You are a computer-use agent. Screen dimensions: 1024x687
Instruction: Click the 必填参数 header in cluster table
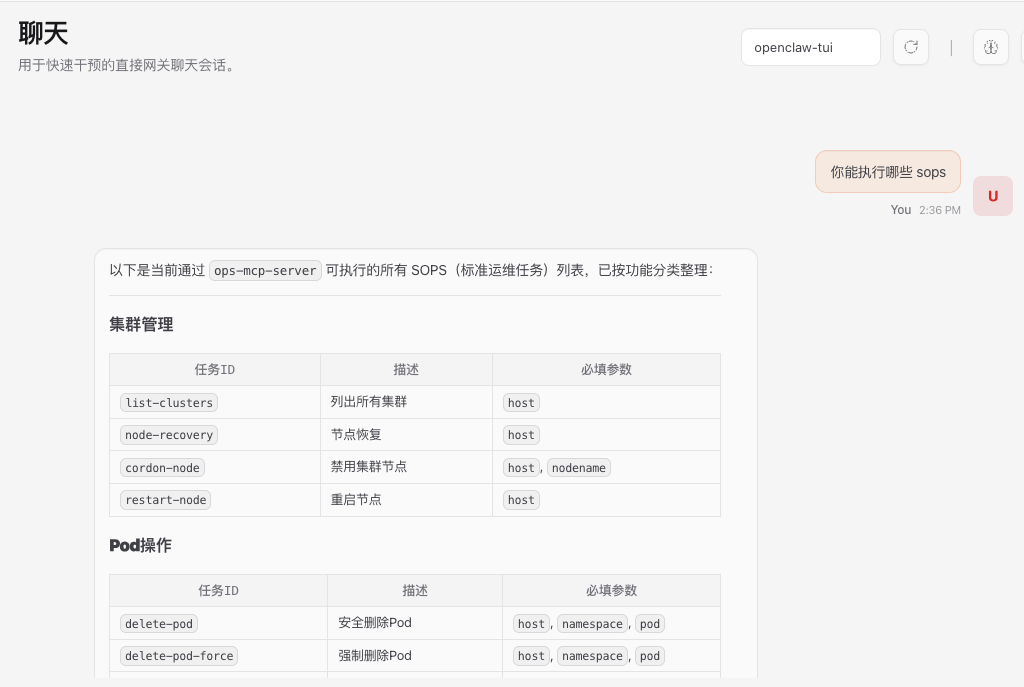[x=606, y=369]
